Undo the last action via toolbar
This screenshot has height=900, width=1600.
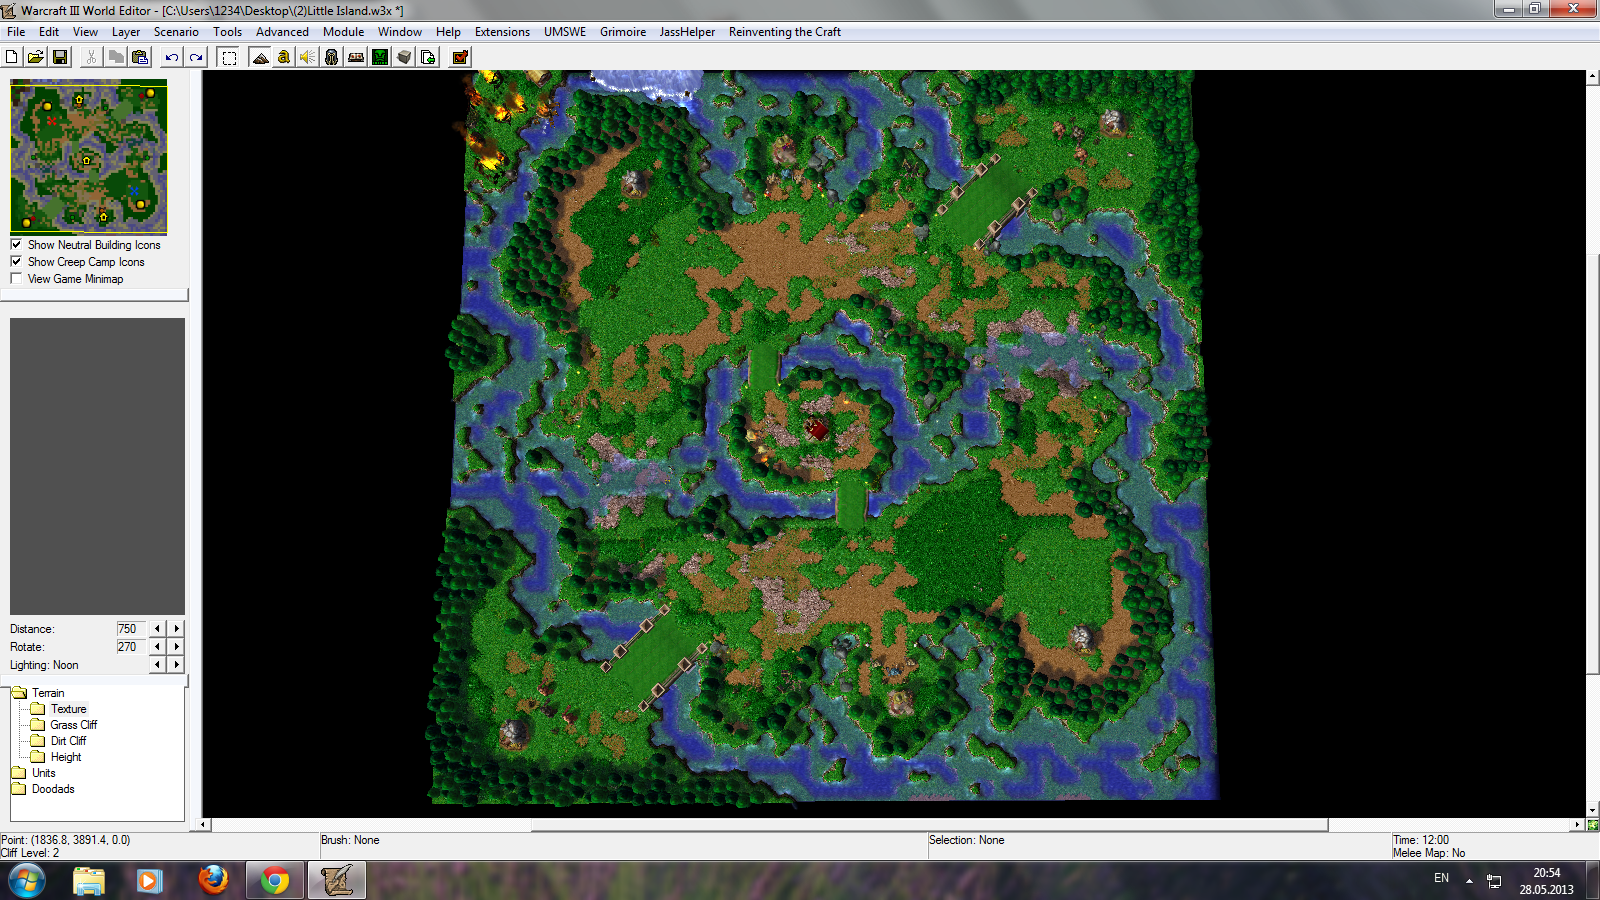click(x=172, y=57)
